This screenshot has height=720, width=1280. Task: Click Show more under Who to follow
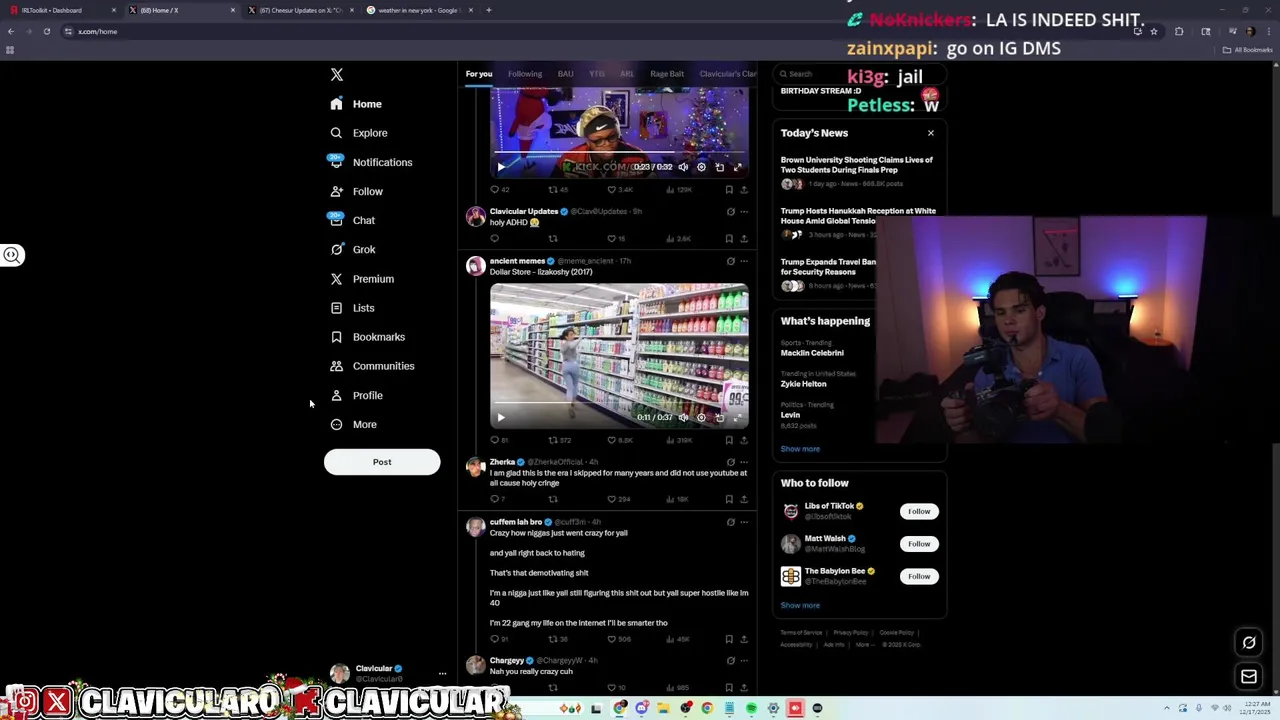[x=800, y=605]
